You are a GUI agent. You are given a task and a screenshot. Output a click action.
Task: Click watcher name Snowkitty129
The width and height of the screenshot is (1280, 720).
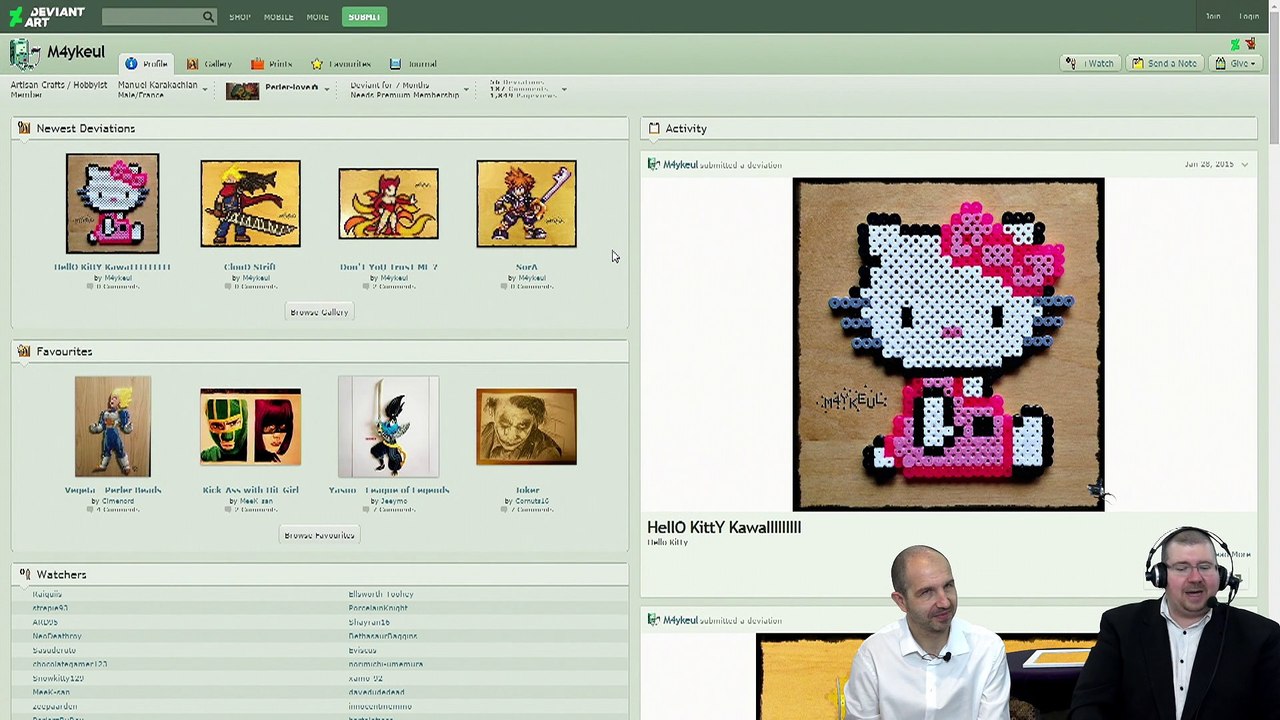(x=58, y=678)
